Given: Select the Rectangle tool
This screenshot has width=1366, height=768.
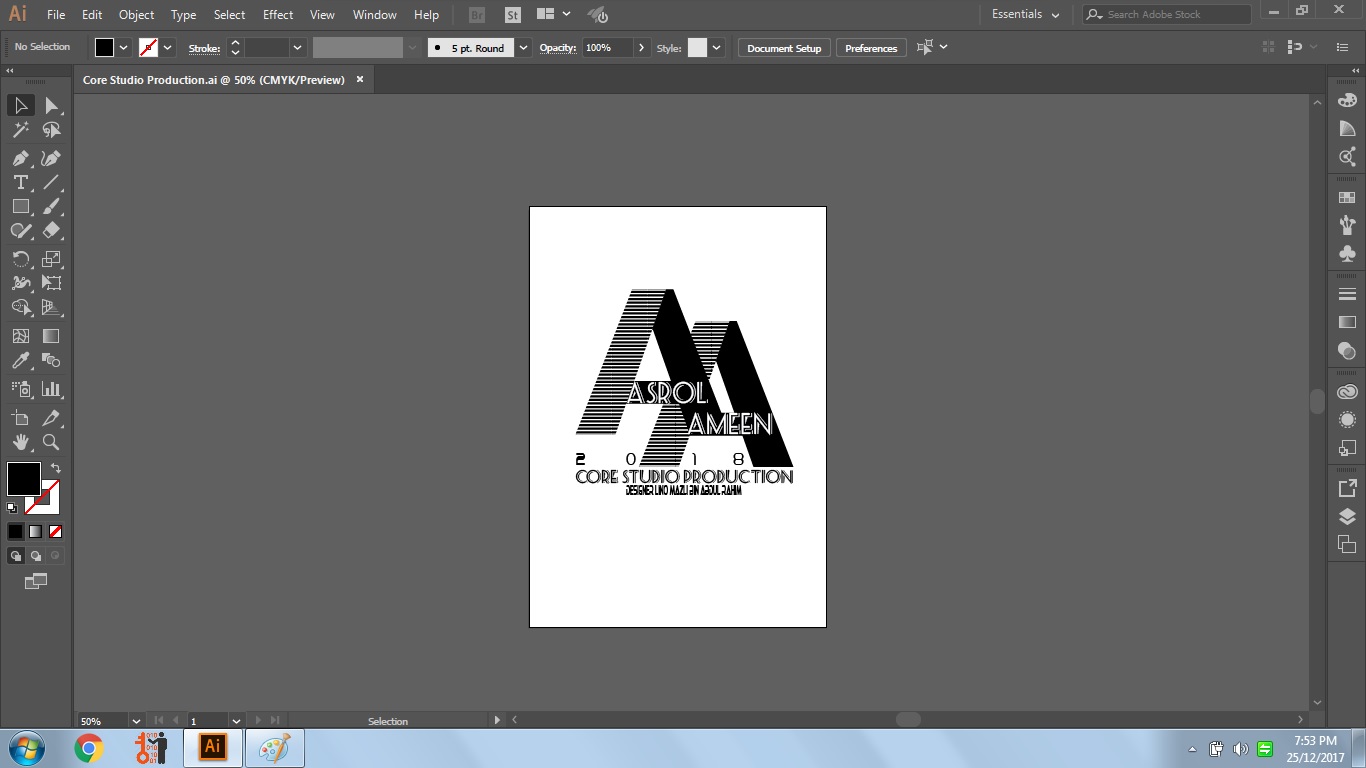Looking at the screenshot, I should (20, 206).
